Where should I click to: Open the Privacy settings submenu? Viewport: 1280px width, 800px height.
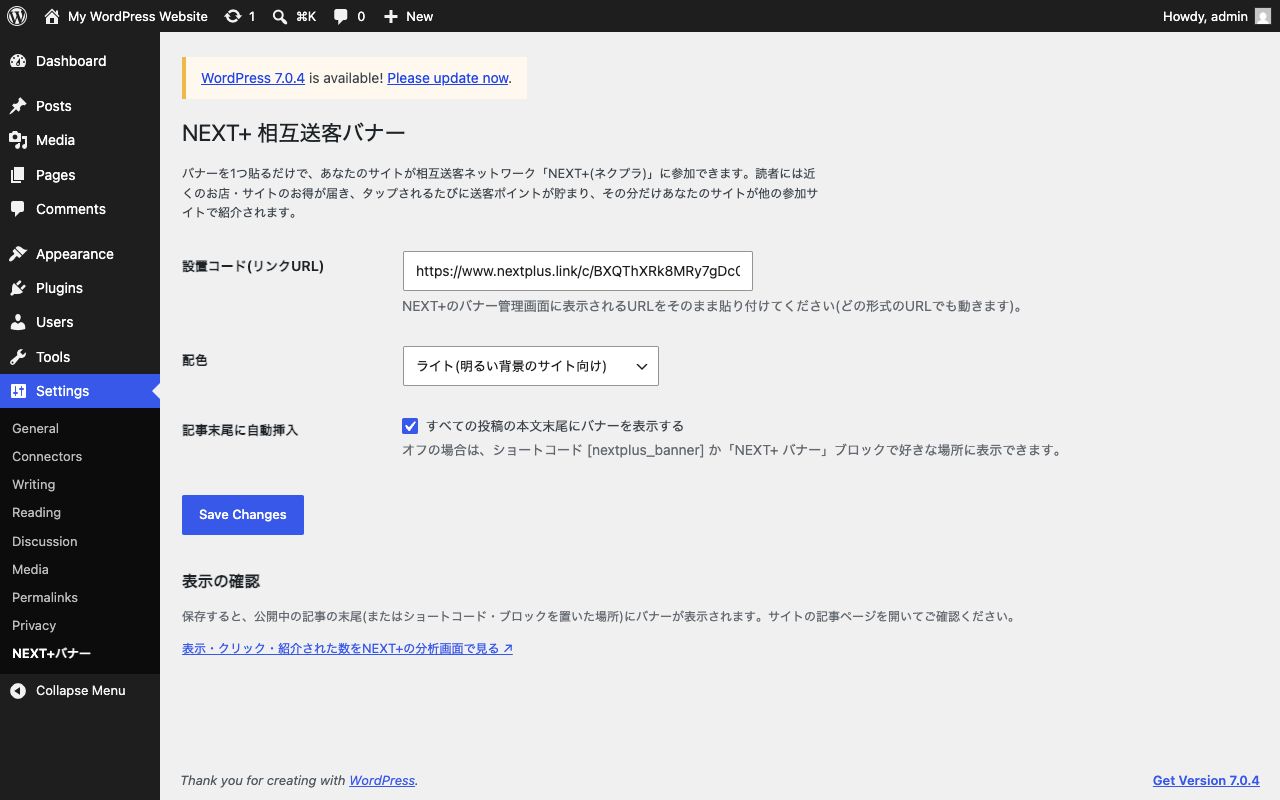[34, 625]
